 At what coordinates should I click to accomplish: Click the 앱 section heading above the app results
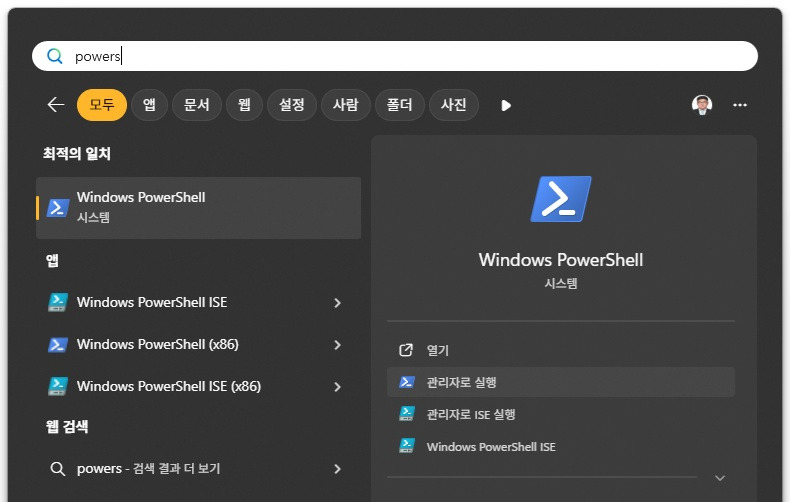(52, 261)
